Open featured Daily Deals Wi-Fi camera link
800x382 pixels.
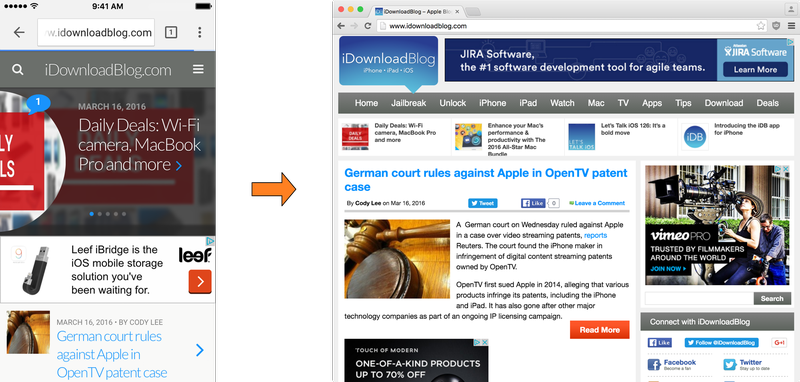406,133
